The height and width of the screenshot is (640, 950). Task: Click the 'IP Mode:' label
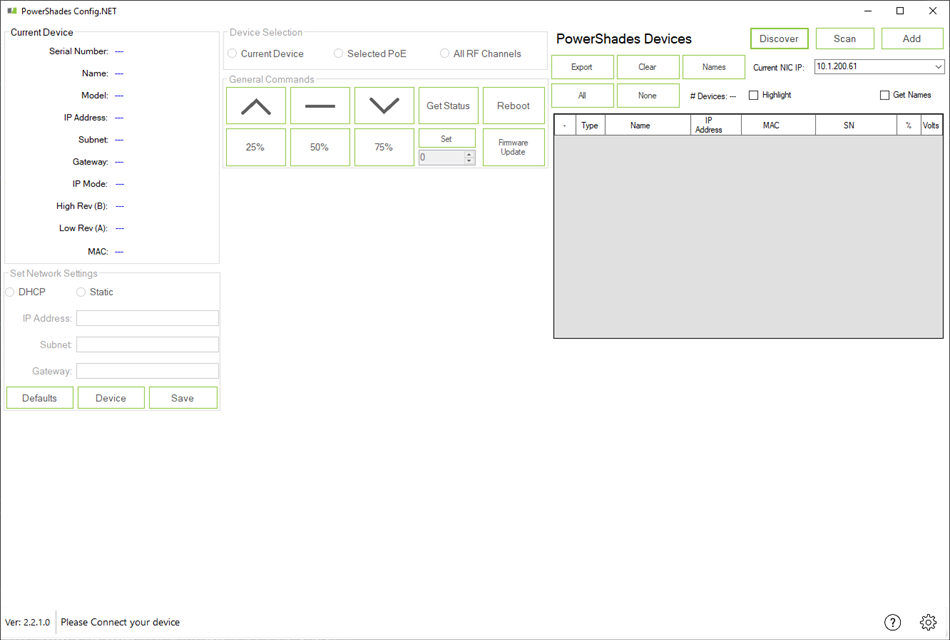(x=90, y=184)
